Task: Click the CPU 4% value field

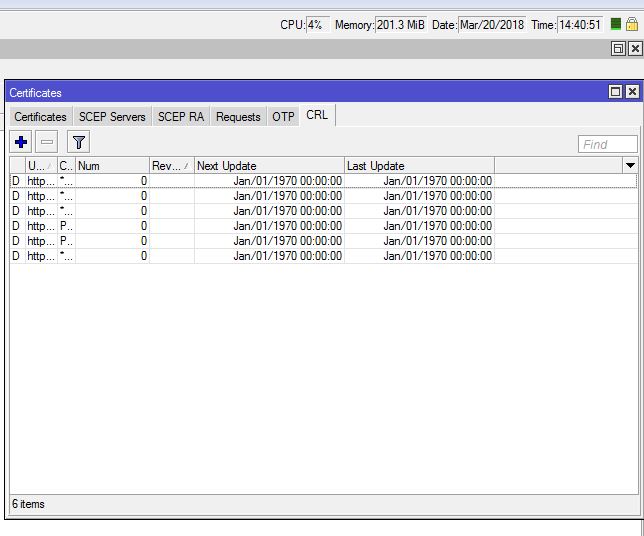Action: [317, 25]
